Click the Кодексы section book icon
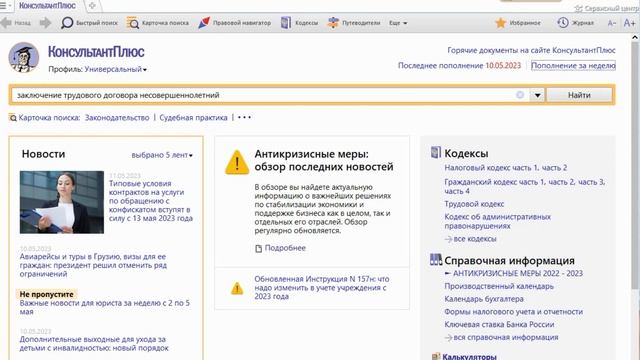This screenshot has width=640, height=360. (x=436, y=153)
